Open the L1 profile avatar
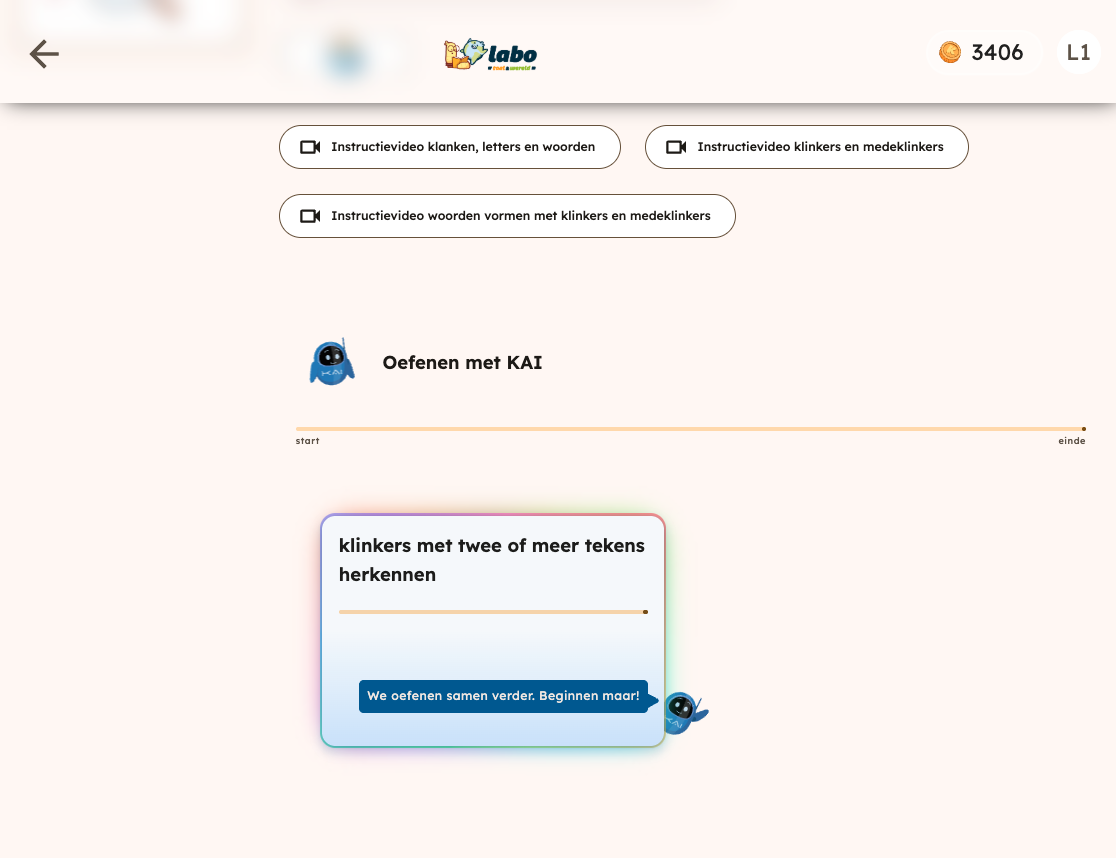Viewport: 1116px width, 858px height. [1078, 53]
